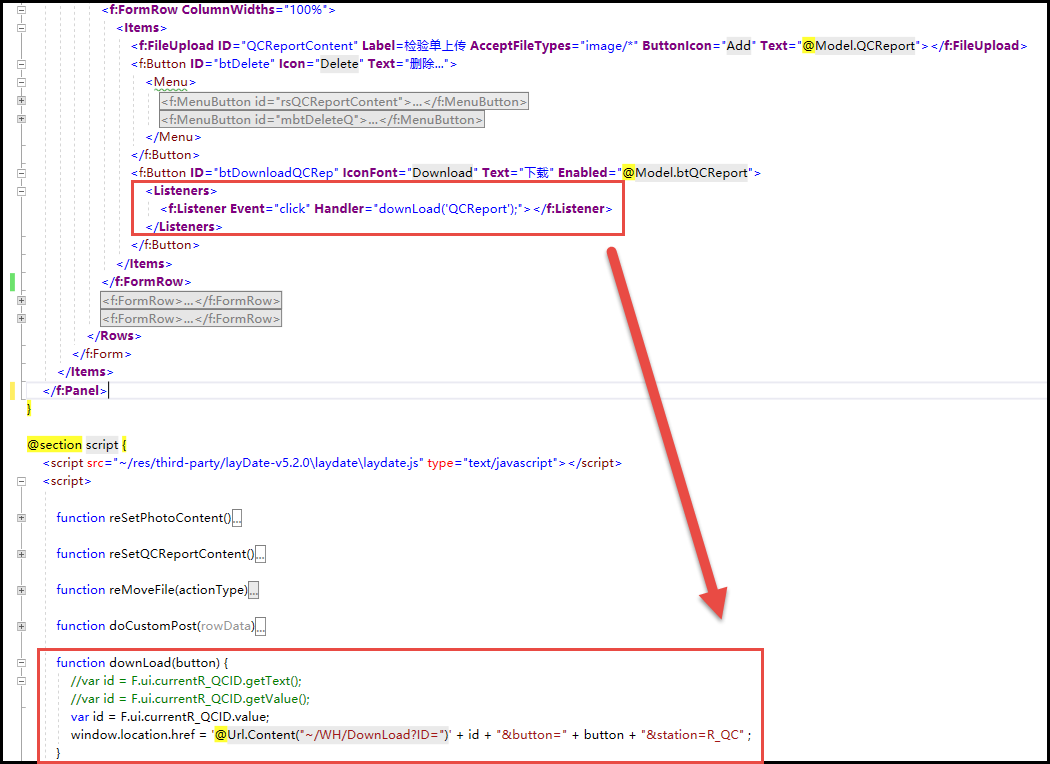This screenshot has width=1050, height=764.
Task: Click window.location.href in the downLoad function
Action: click(x=131, y=735)
